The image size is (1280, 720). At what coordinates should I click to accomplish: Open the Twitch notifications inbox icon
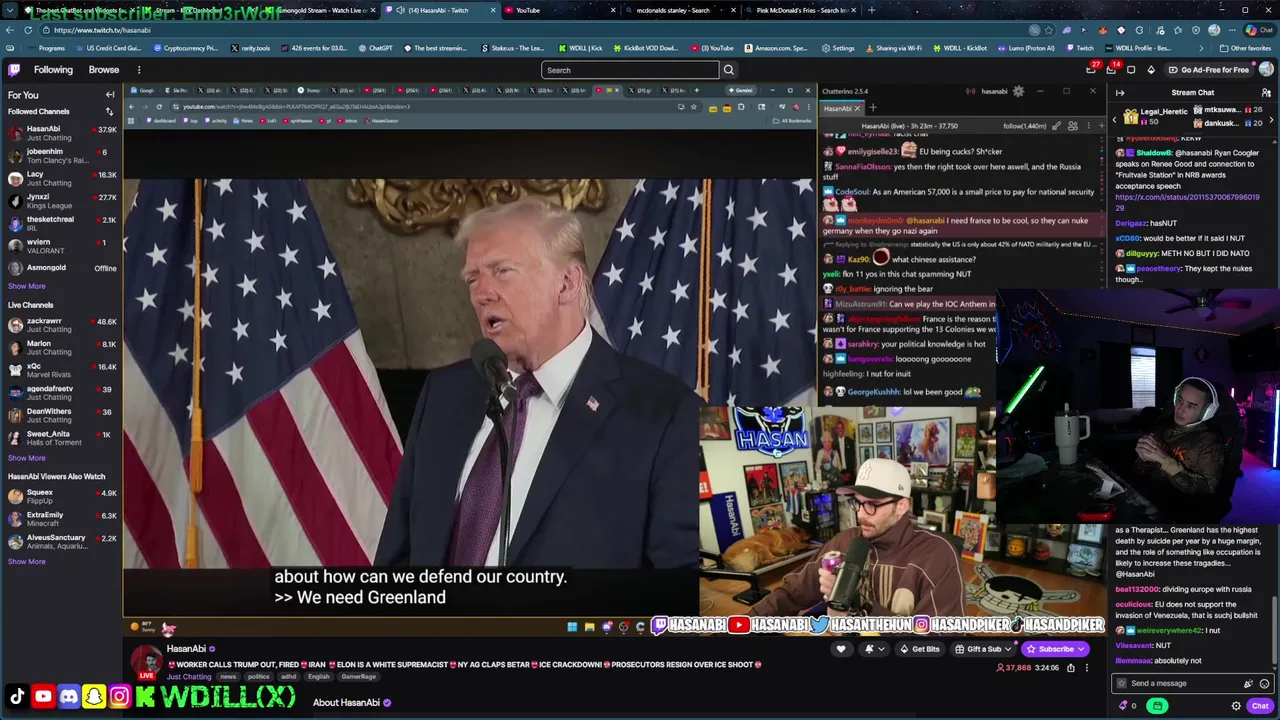pos(1092,70)
